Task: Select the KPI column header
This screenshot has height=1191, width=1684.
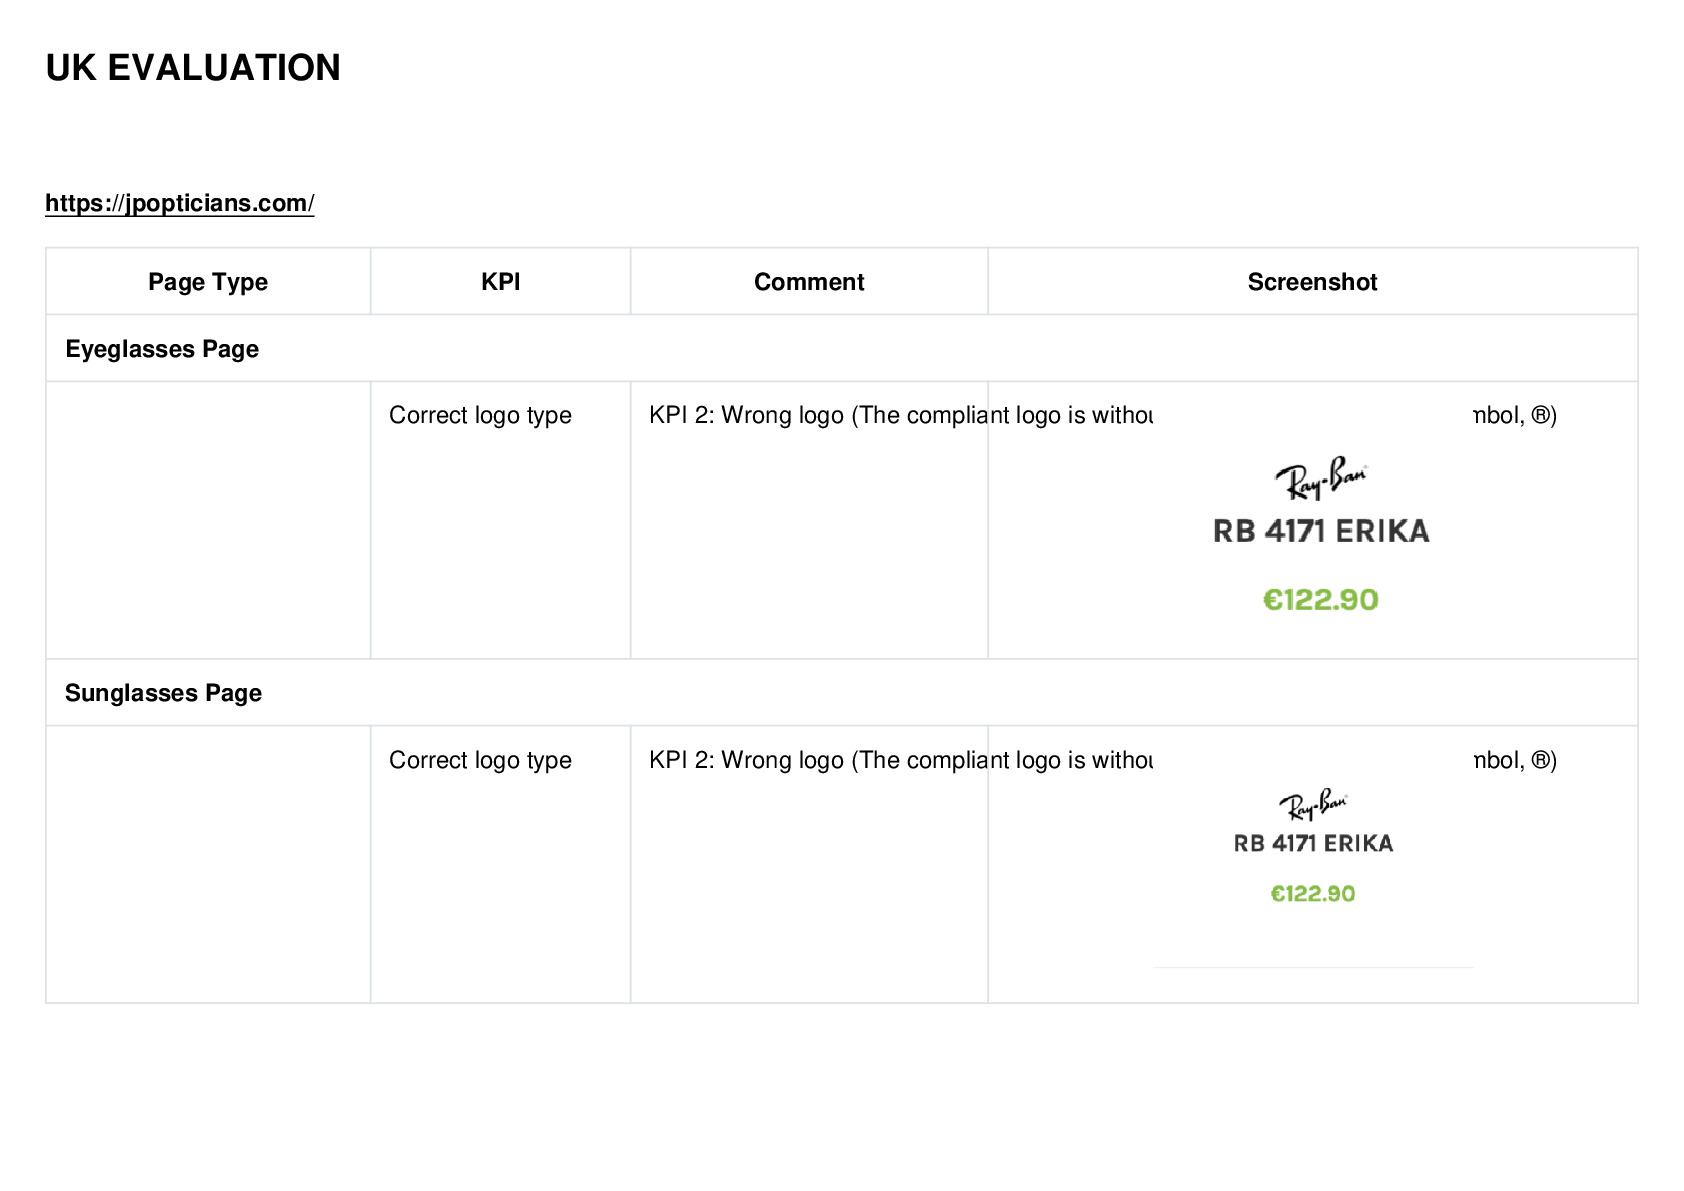Action: [x=500, y=282]
